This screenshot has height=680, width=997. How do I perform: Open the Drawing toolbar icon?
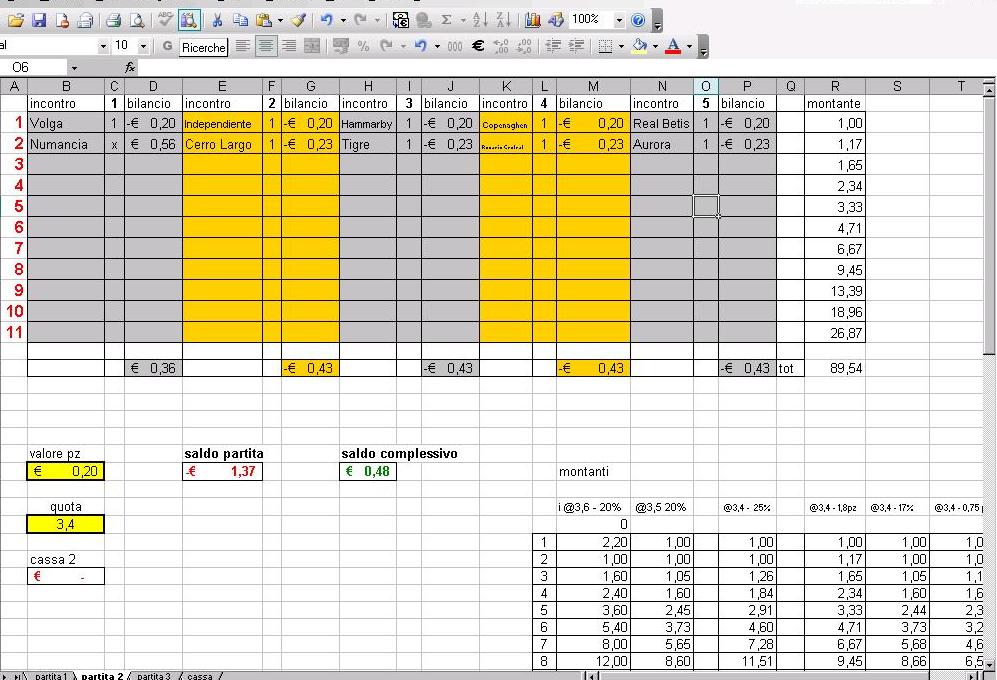point(556,20)
